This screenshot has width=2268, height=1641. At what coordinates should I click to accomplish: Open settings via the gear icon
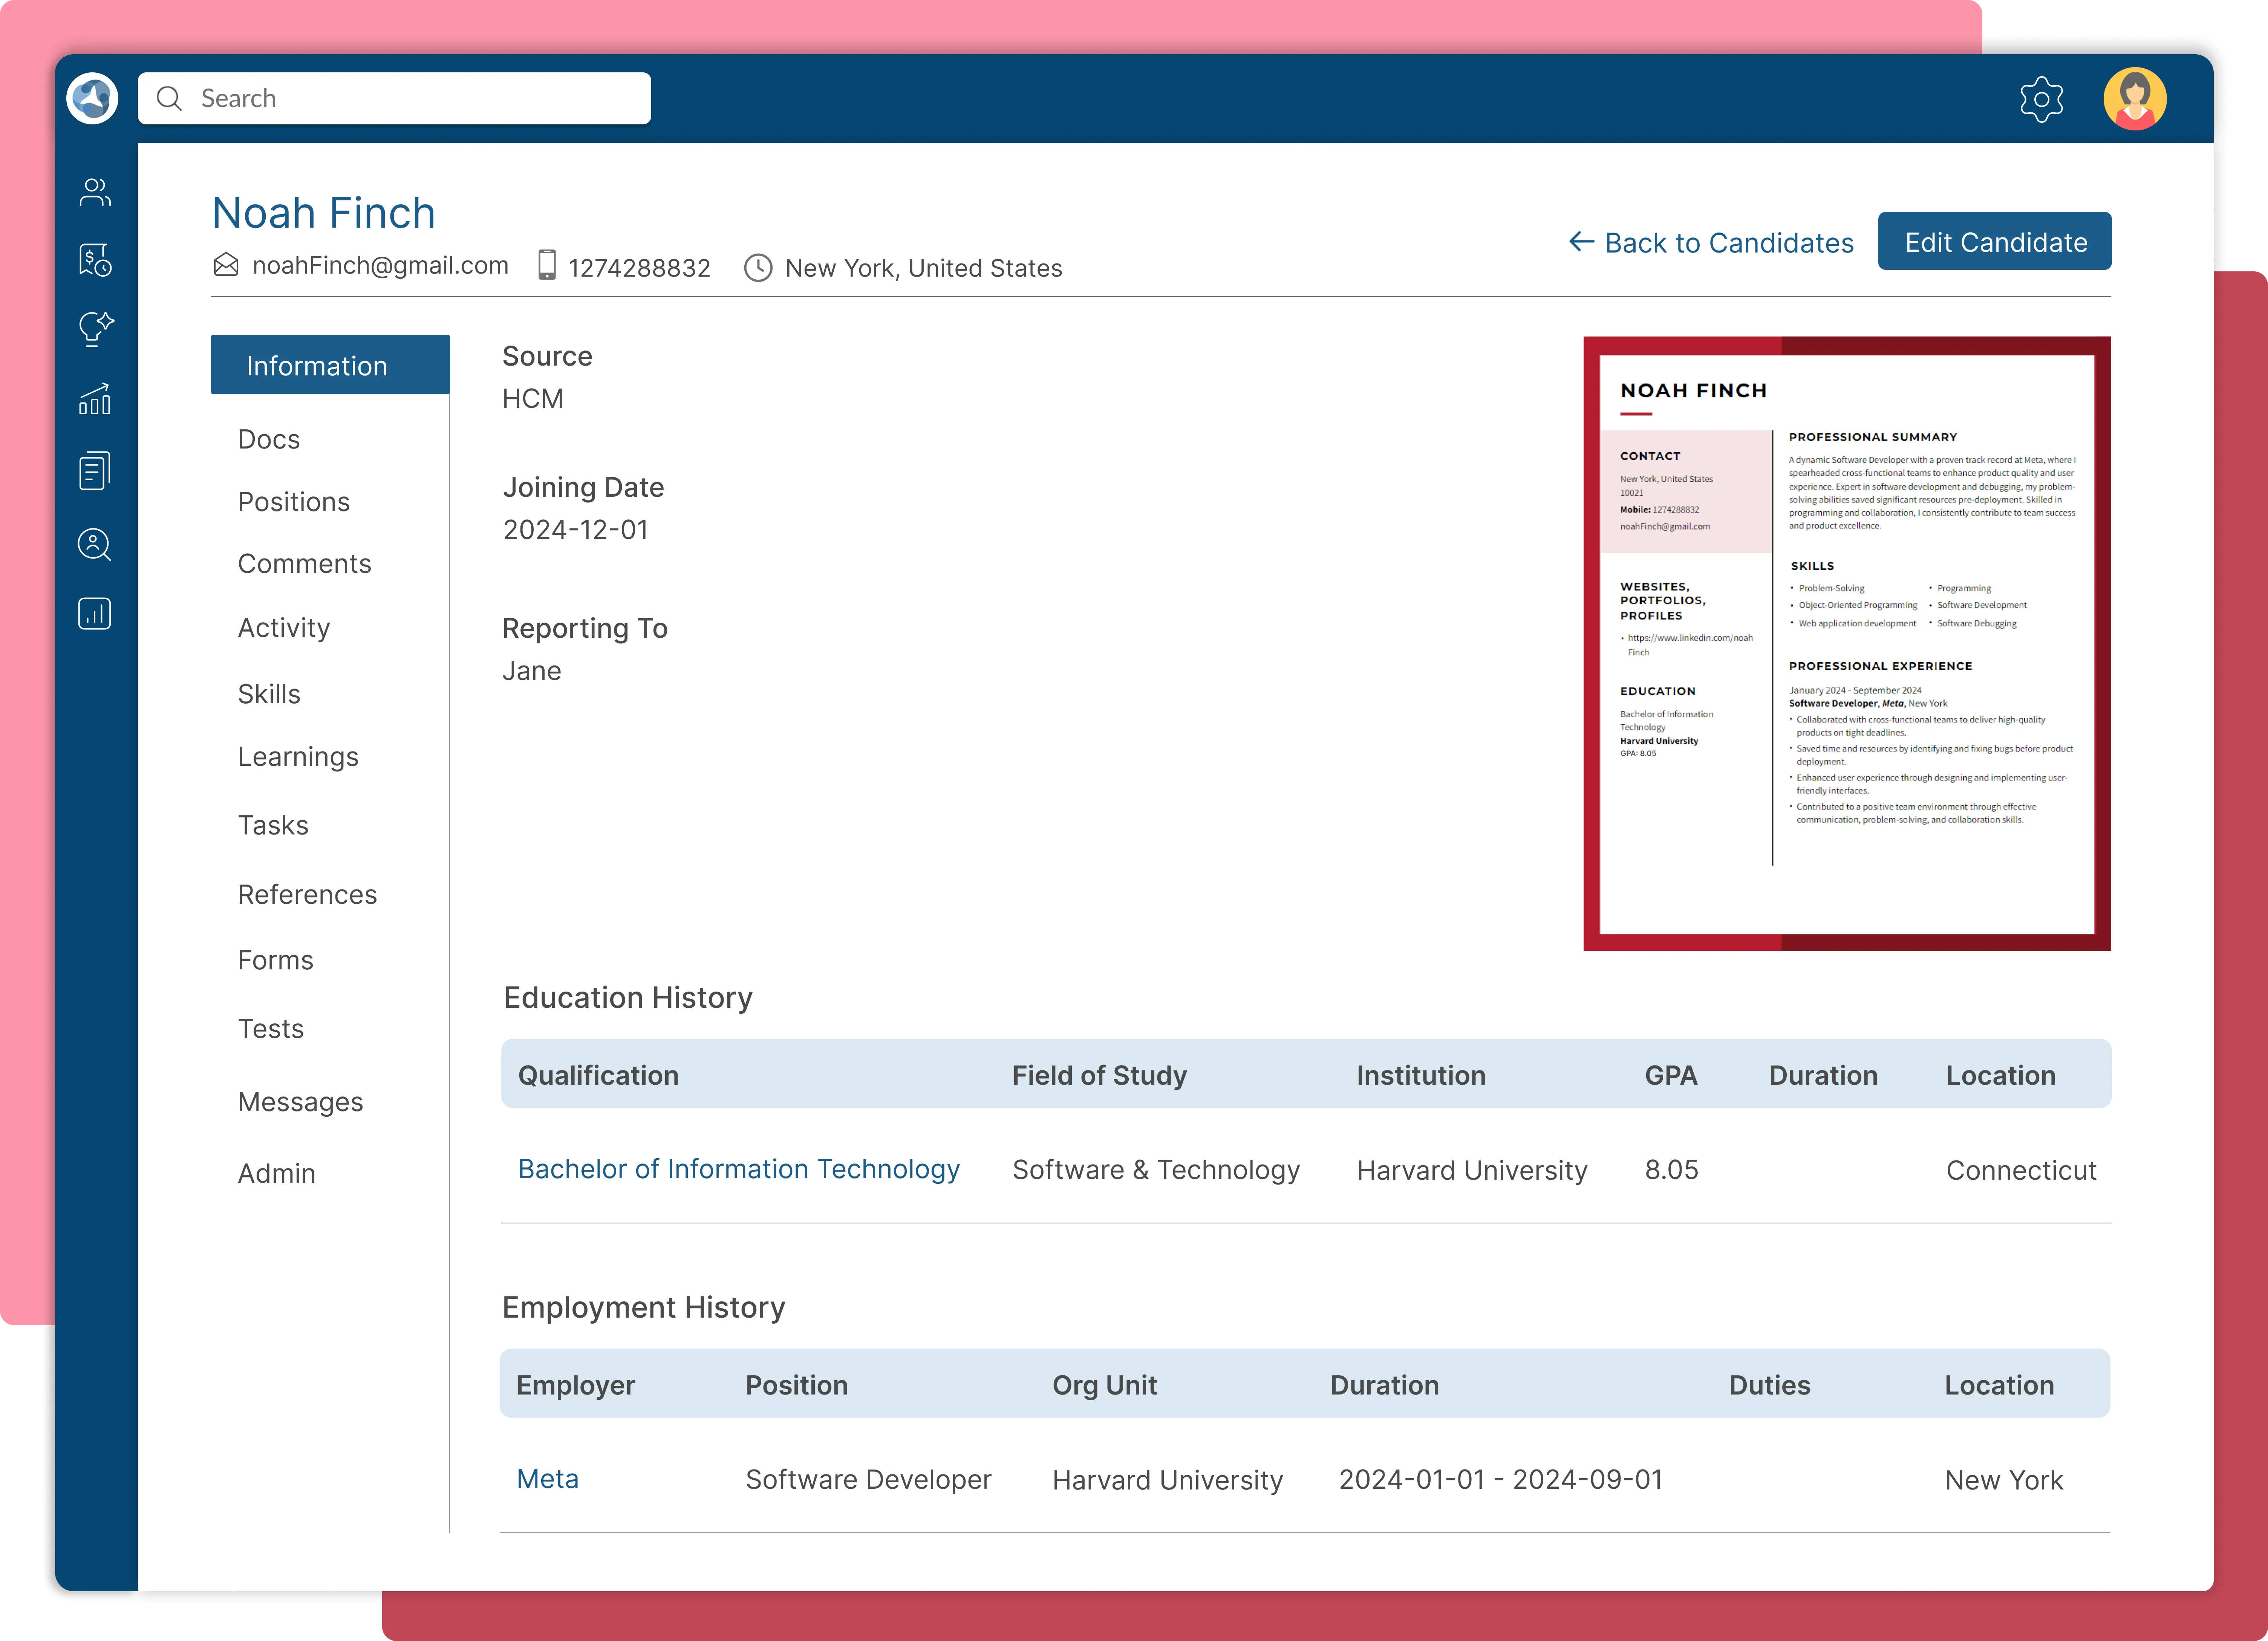(2041, 99)
